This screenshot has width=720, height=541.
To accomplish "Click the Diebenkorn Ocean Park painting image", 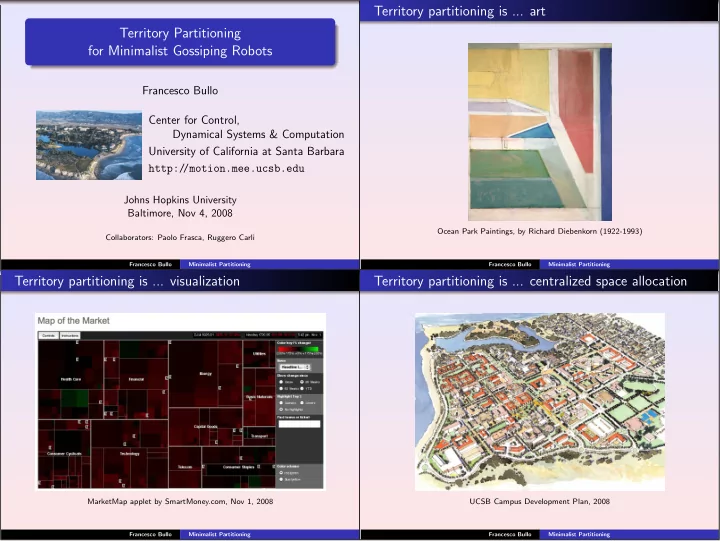I will 540,132.
